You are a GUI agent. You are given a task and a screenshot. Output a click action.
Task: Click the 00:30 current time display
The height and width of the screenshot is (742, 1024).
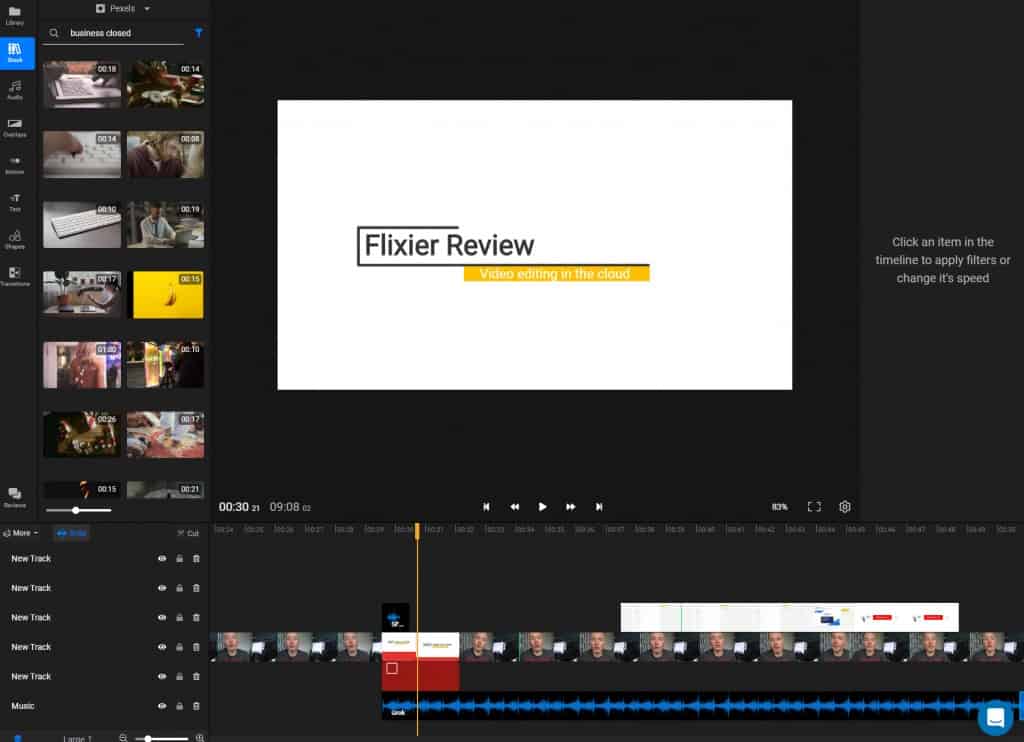pyautogui.click(x=239, y=507)
